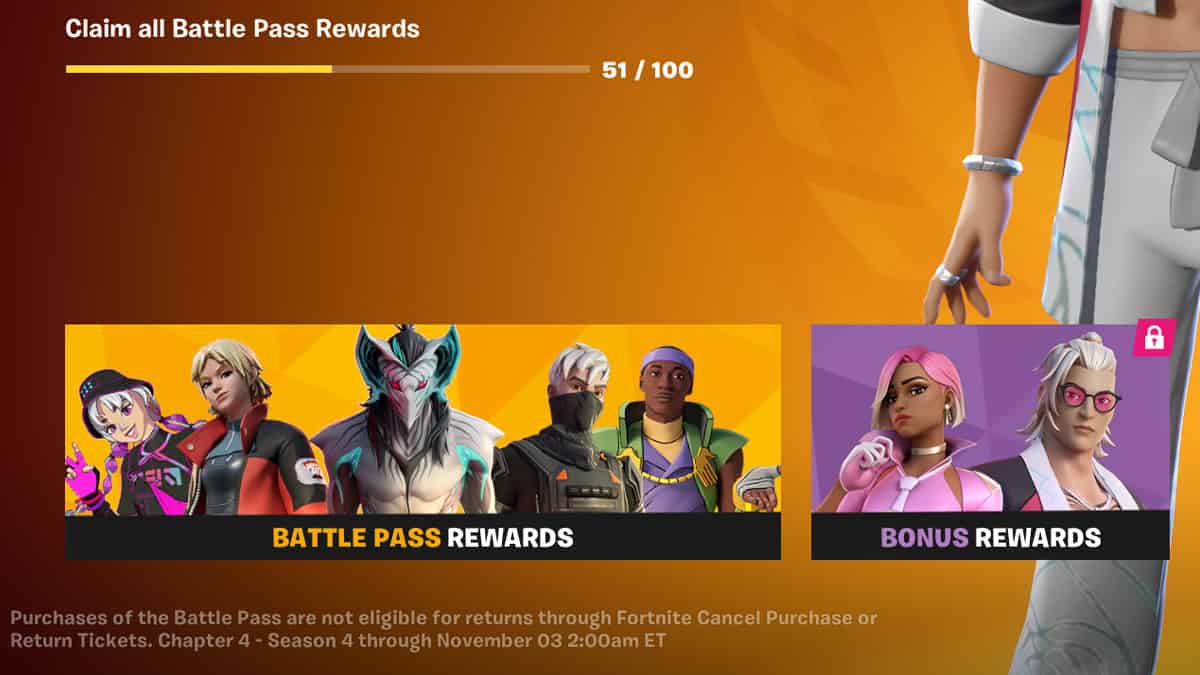Click the pink lock icon on Bonus Rewards
Image resolution: width=1200 pixels, height=675 pixels.
pos(1153,338)
